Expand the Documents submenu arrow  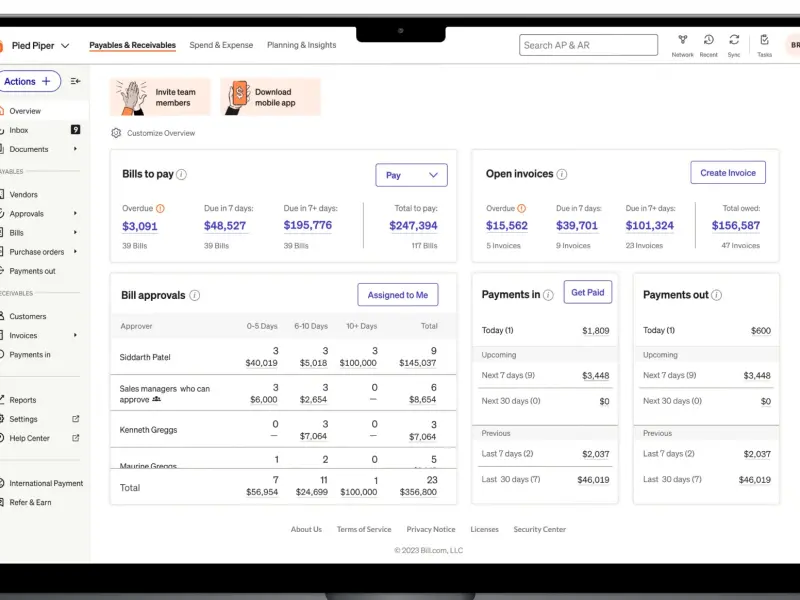[76, 149]
